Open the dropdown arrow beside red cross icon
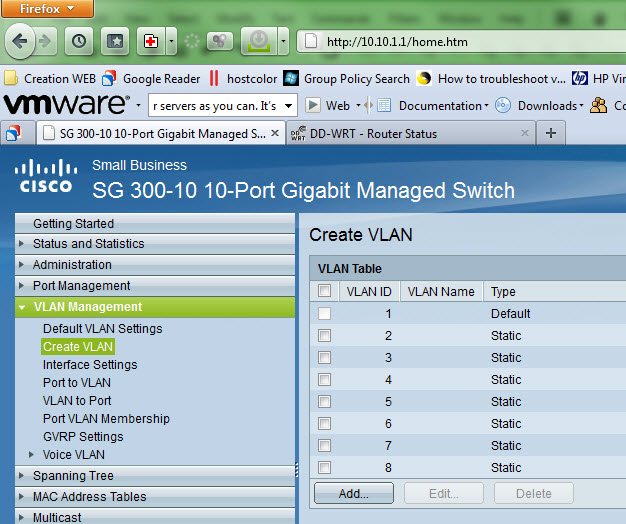Viewport: 626px width, 524px height. tap(172, 41)
